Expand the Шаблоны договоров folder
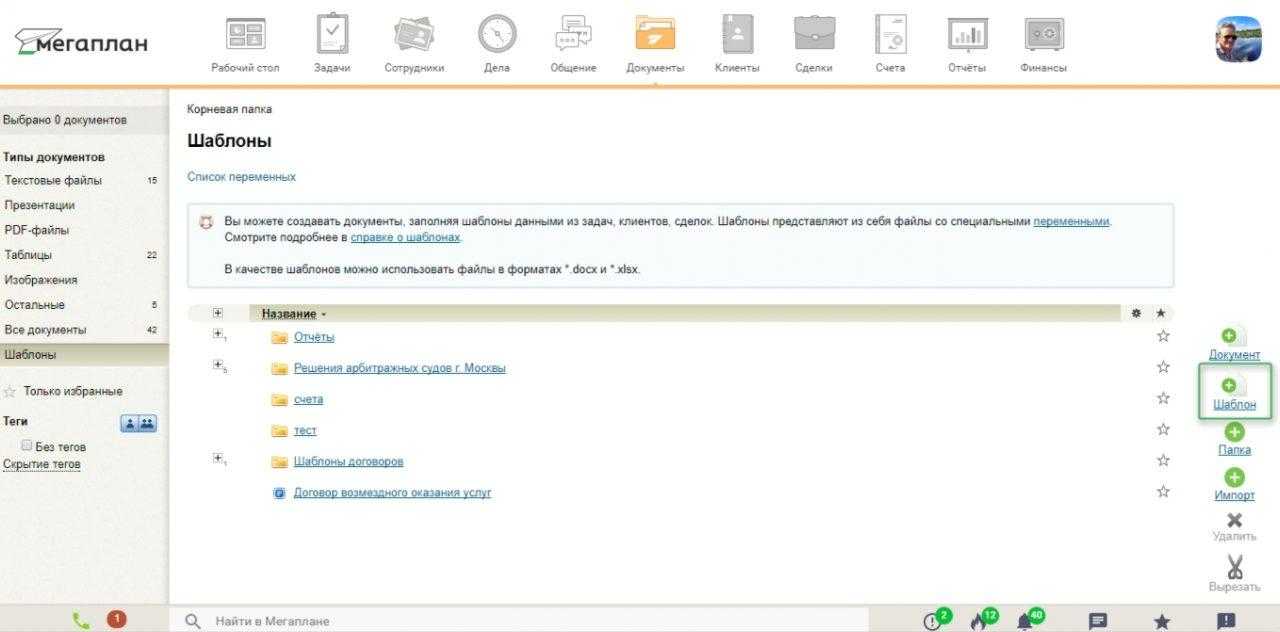 click(x=217, y=458)
